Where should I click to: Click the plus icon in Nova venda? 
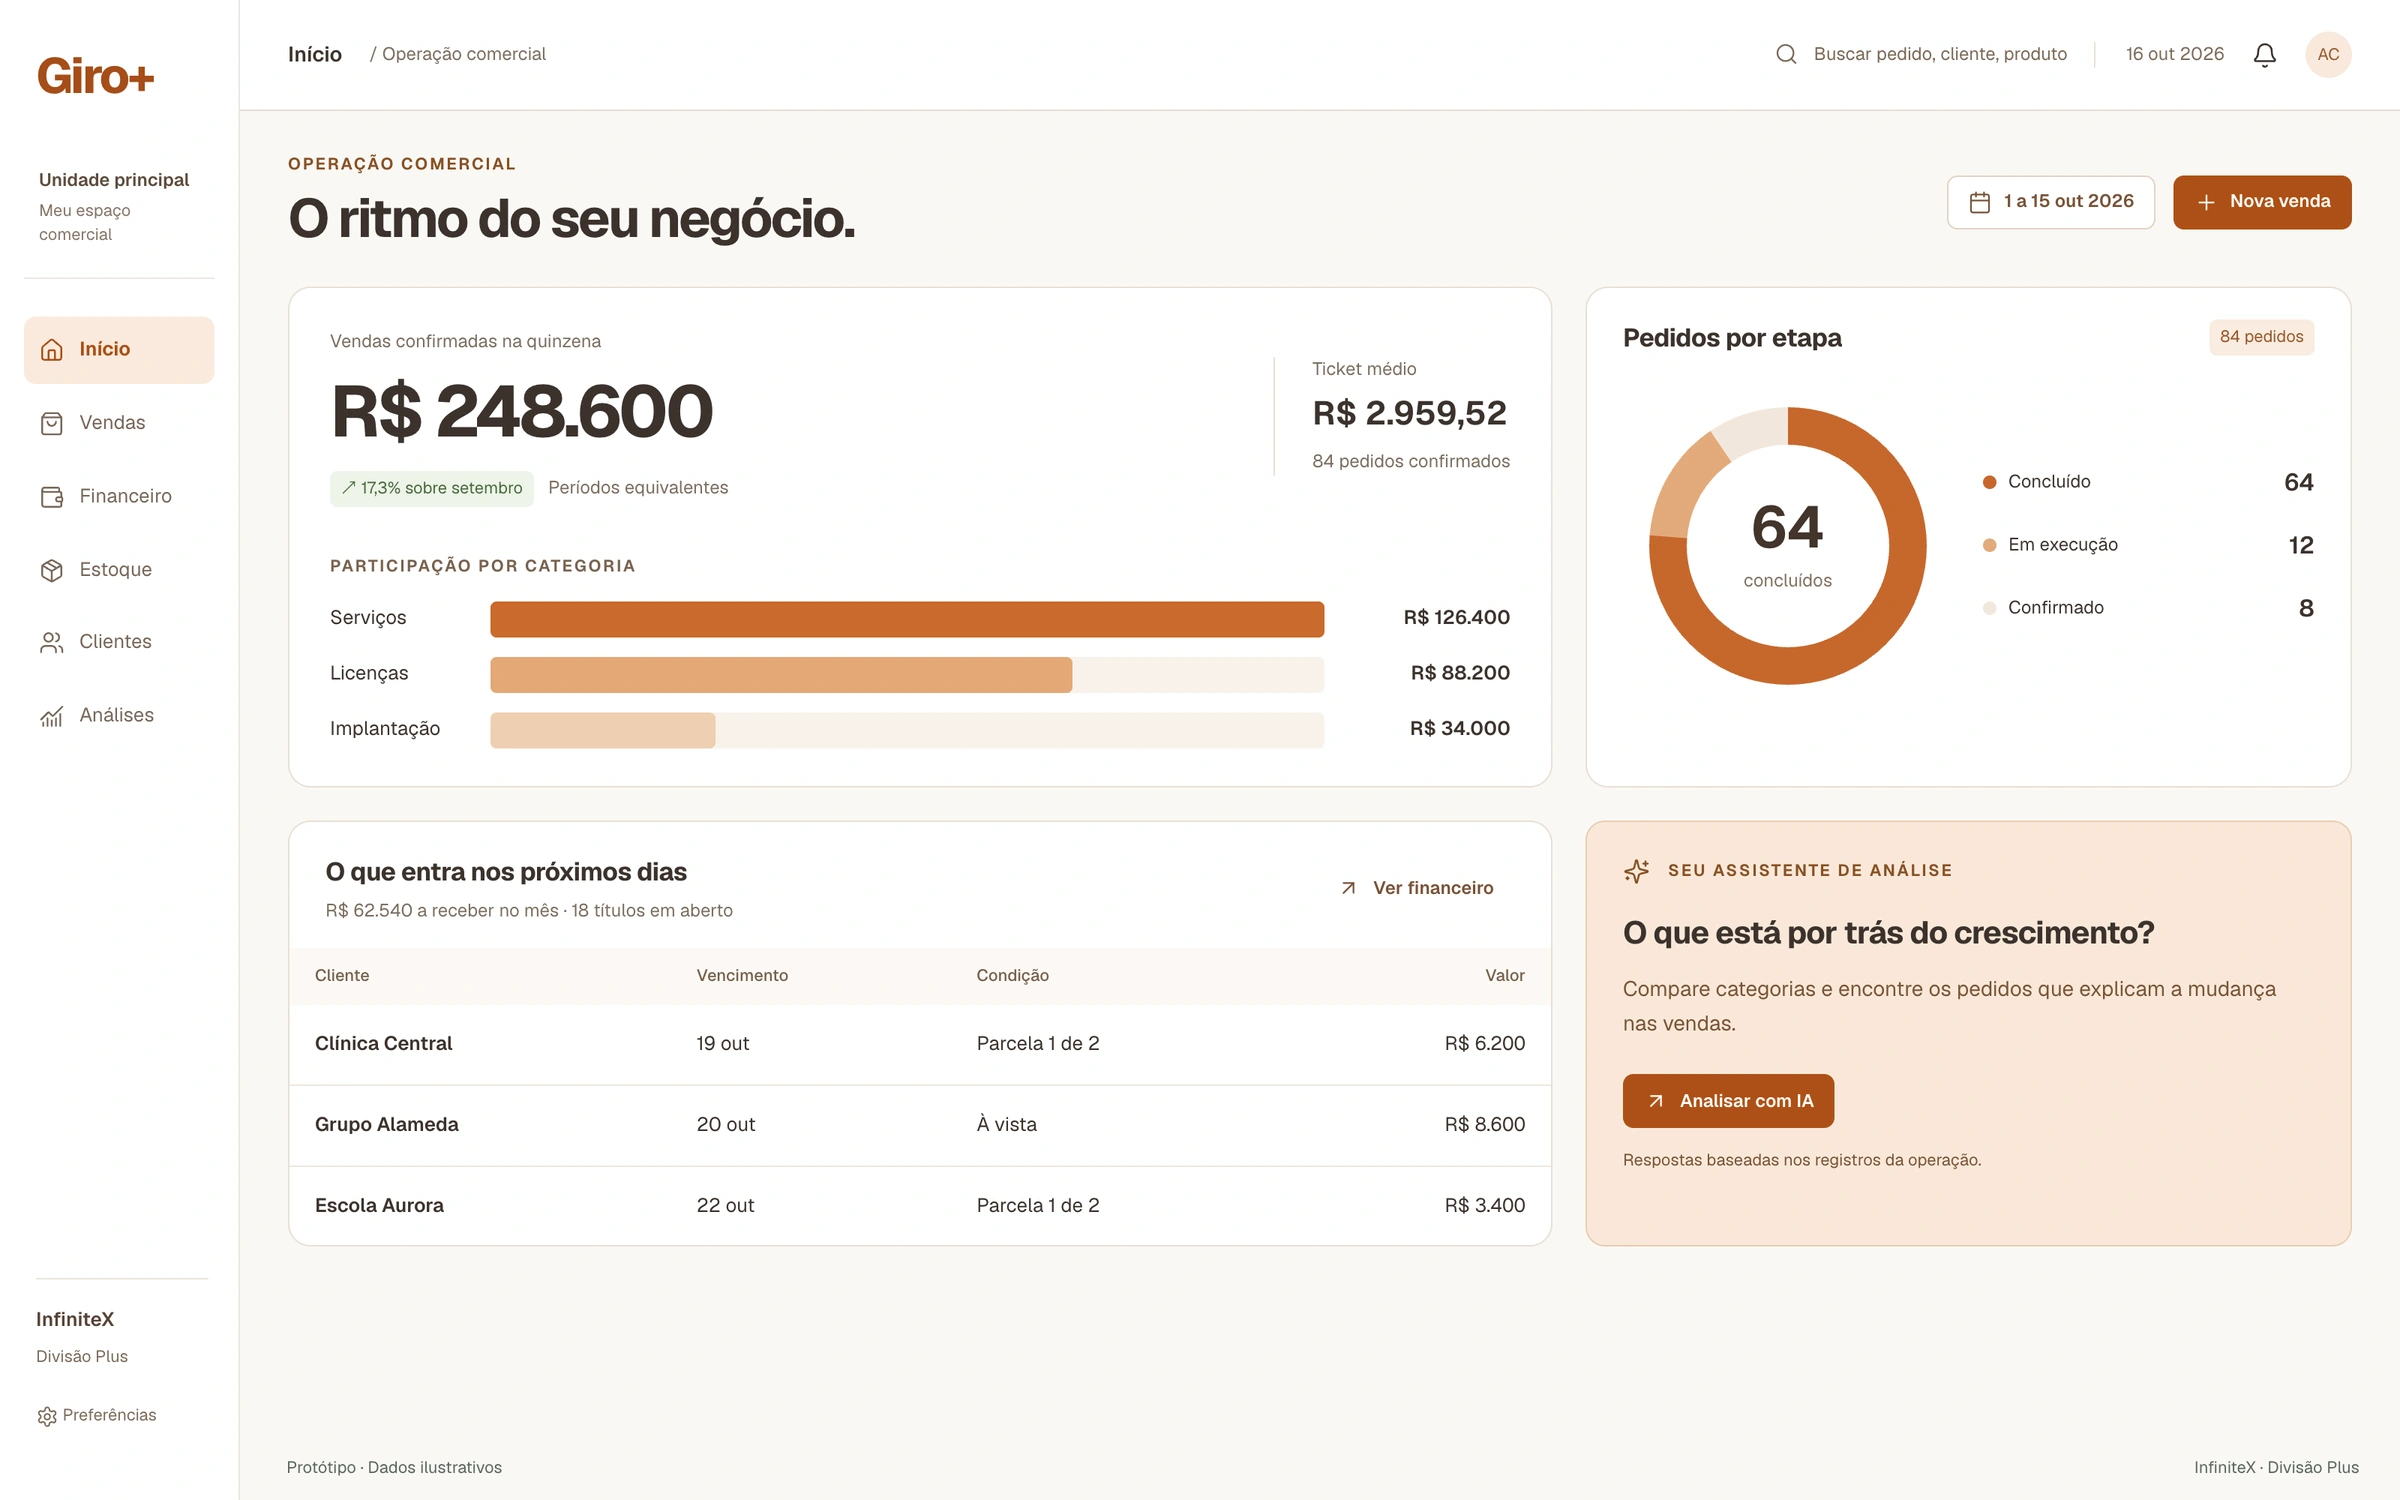coord(2206,202)
